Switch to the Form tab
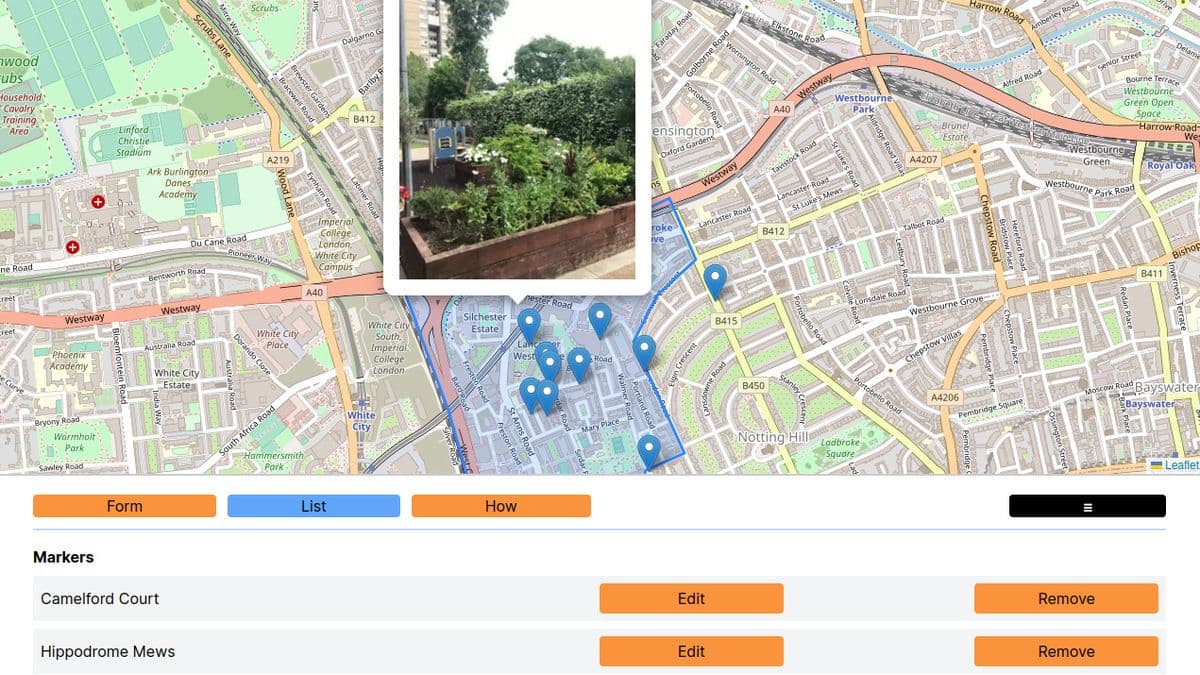This screenshot has height=675, width=1200. point(124,506)
